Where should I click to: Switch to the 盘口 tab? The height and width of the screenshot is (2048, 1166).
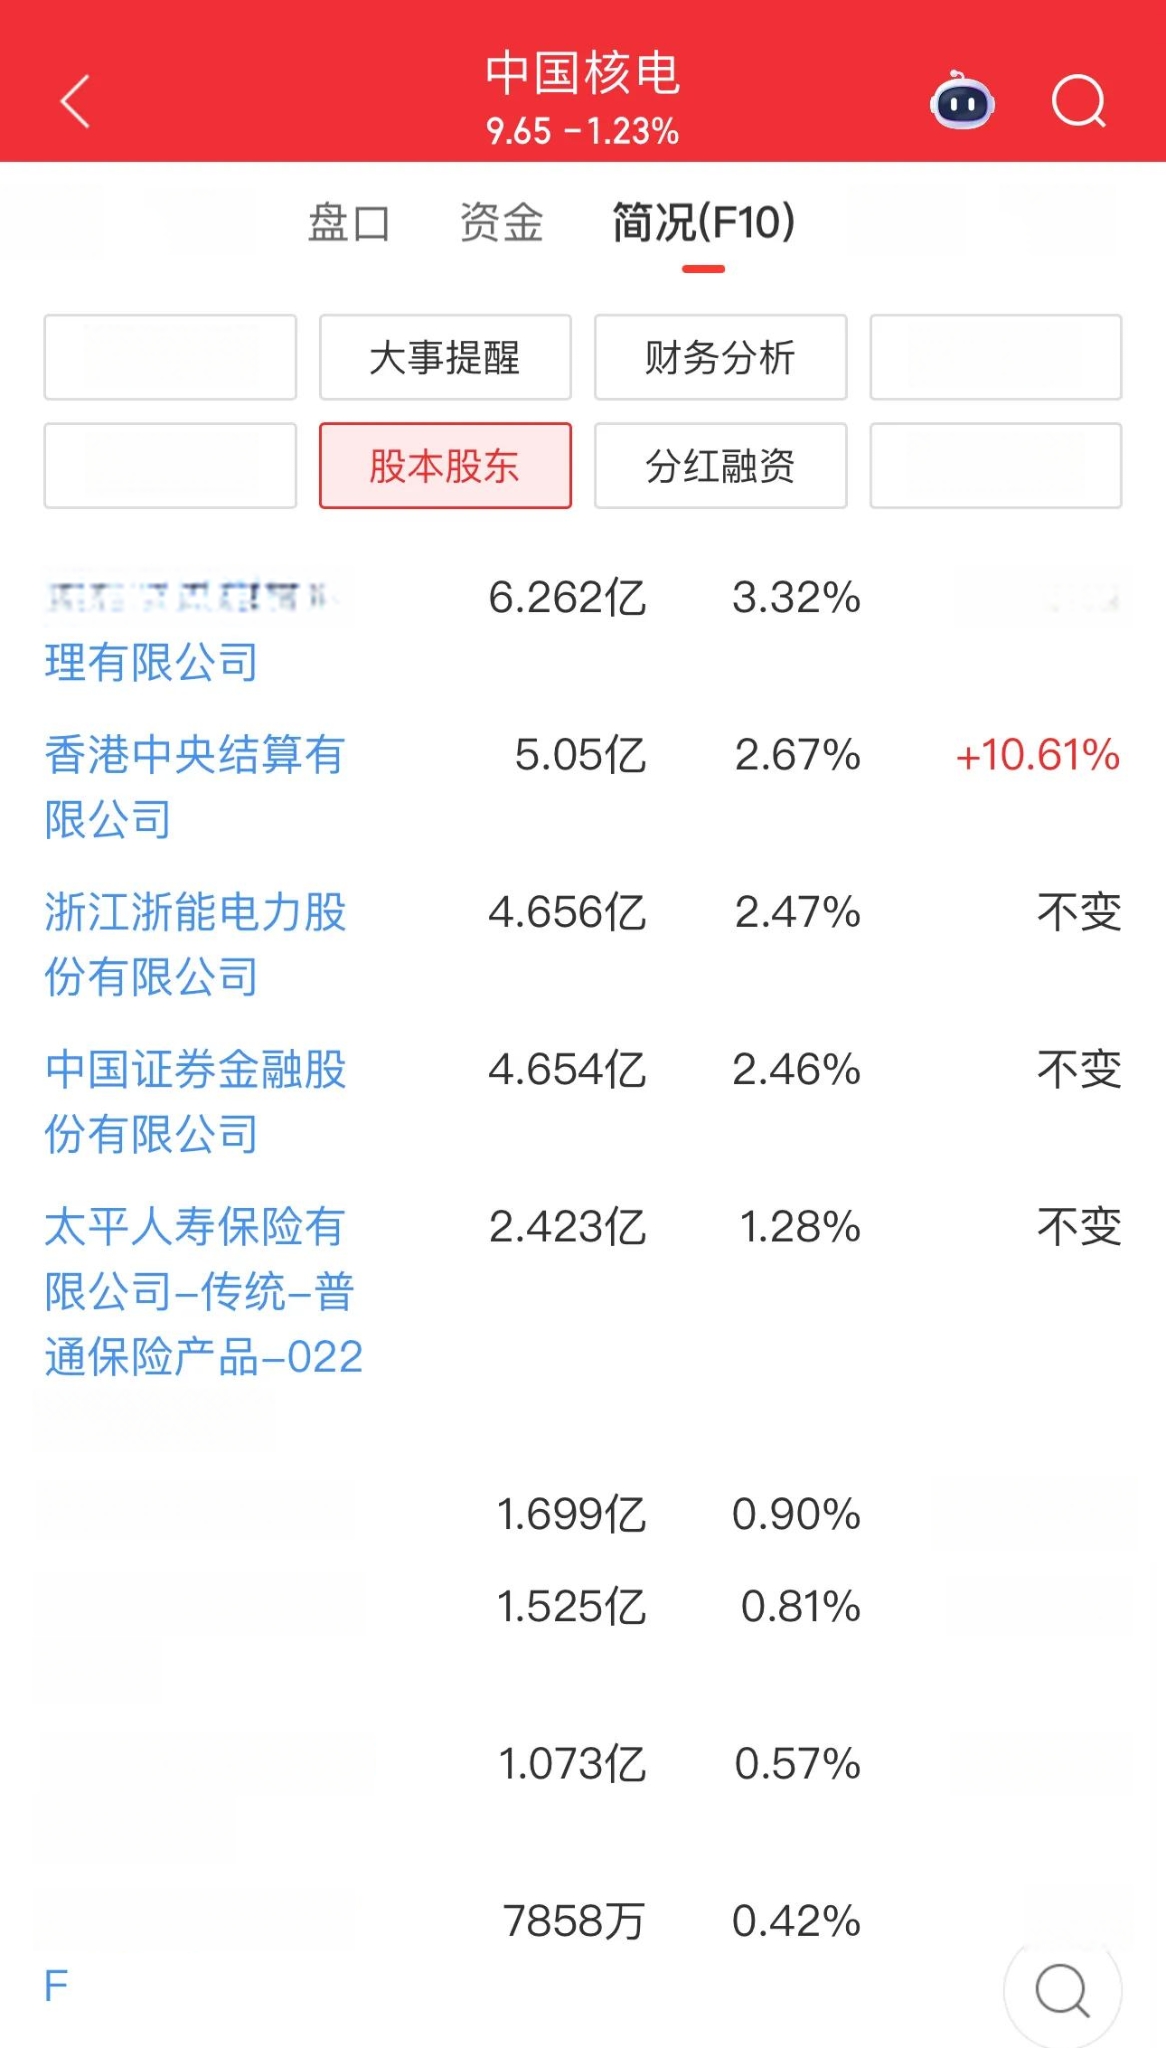pos(349,222)
